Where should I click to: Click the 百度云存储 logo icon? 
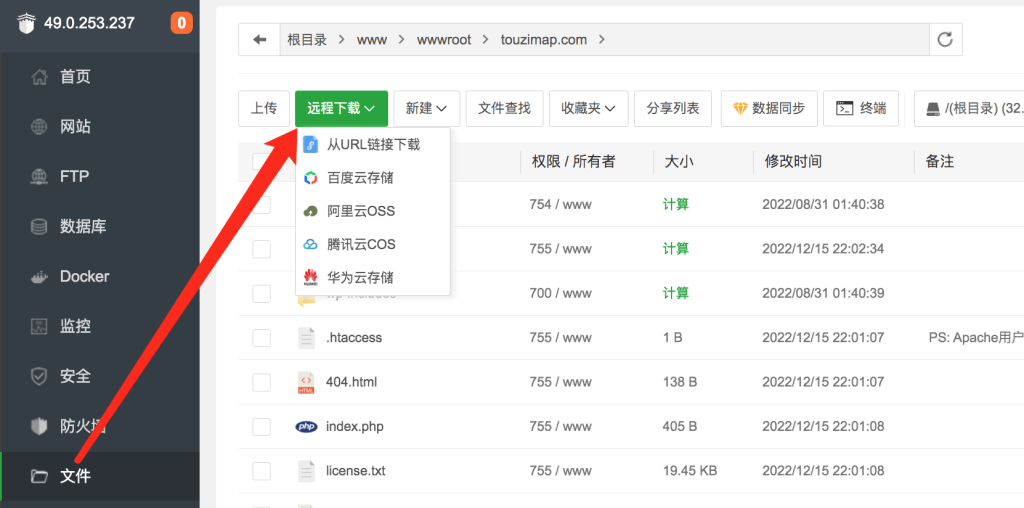click(x=311, y=178)
